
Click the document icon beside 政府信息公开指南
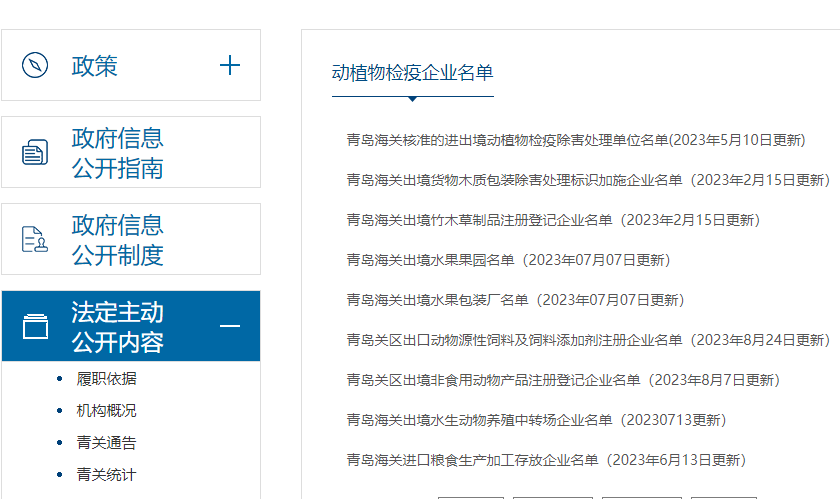pos(35,152)
